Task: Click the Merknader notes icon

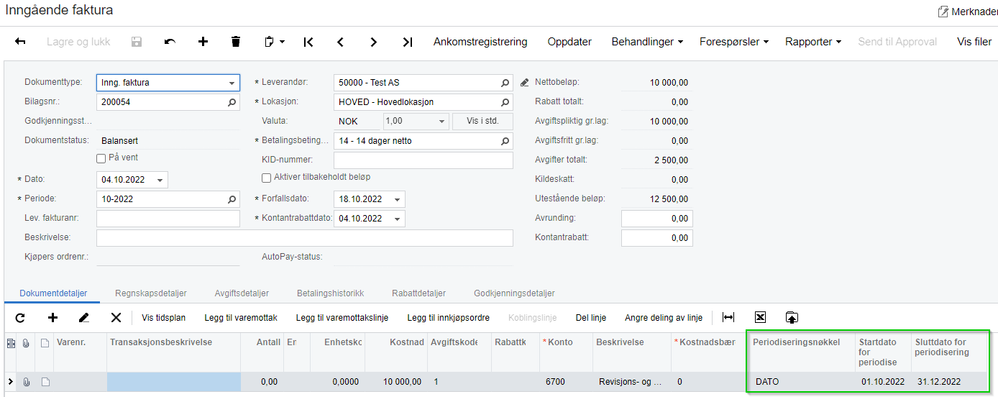Action: click(x=943, y=11)
